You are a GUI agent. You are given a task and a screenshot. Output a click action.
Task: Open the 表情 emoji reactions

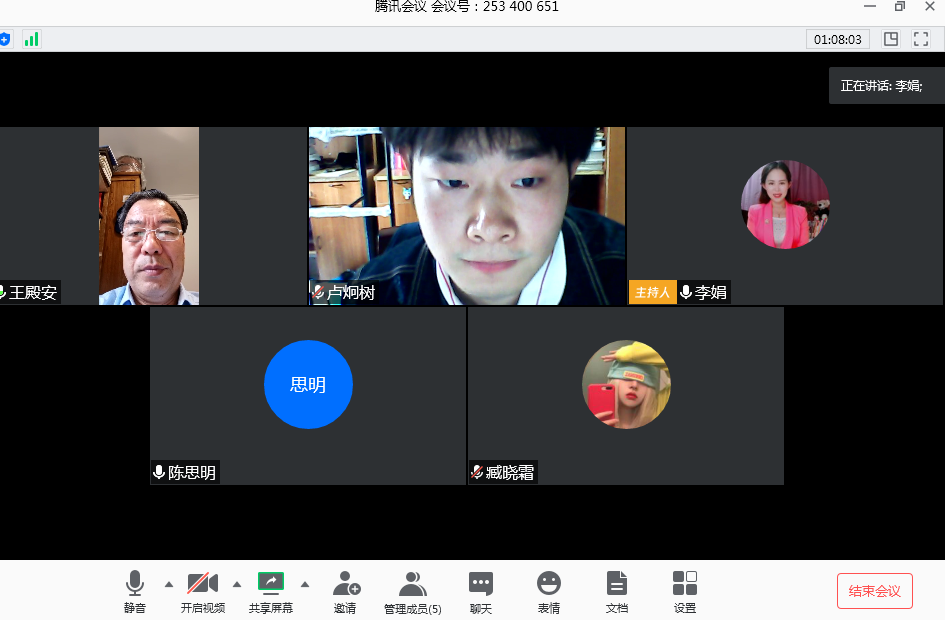tap(549, 590)
